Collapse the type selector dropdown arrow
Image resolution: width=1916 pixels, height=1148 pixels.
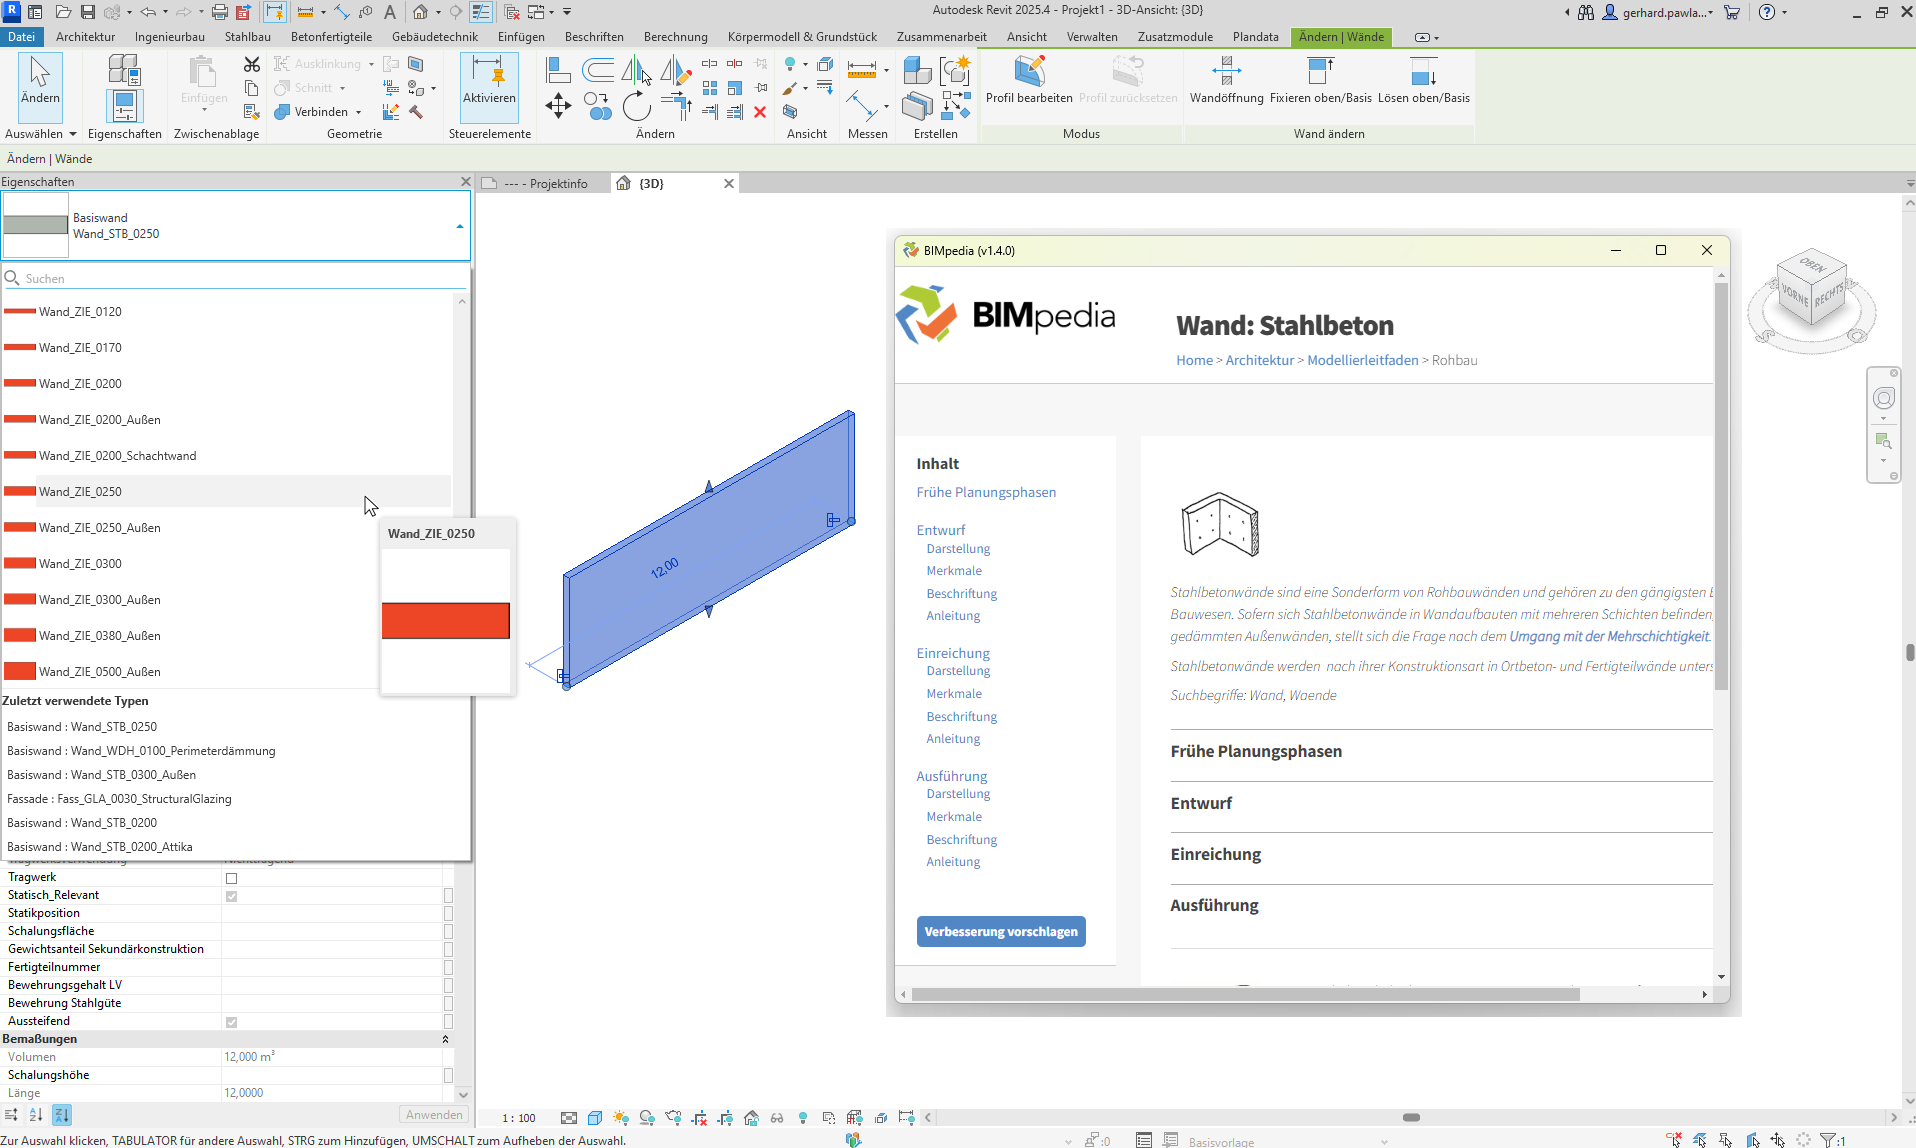coord(460,226)
